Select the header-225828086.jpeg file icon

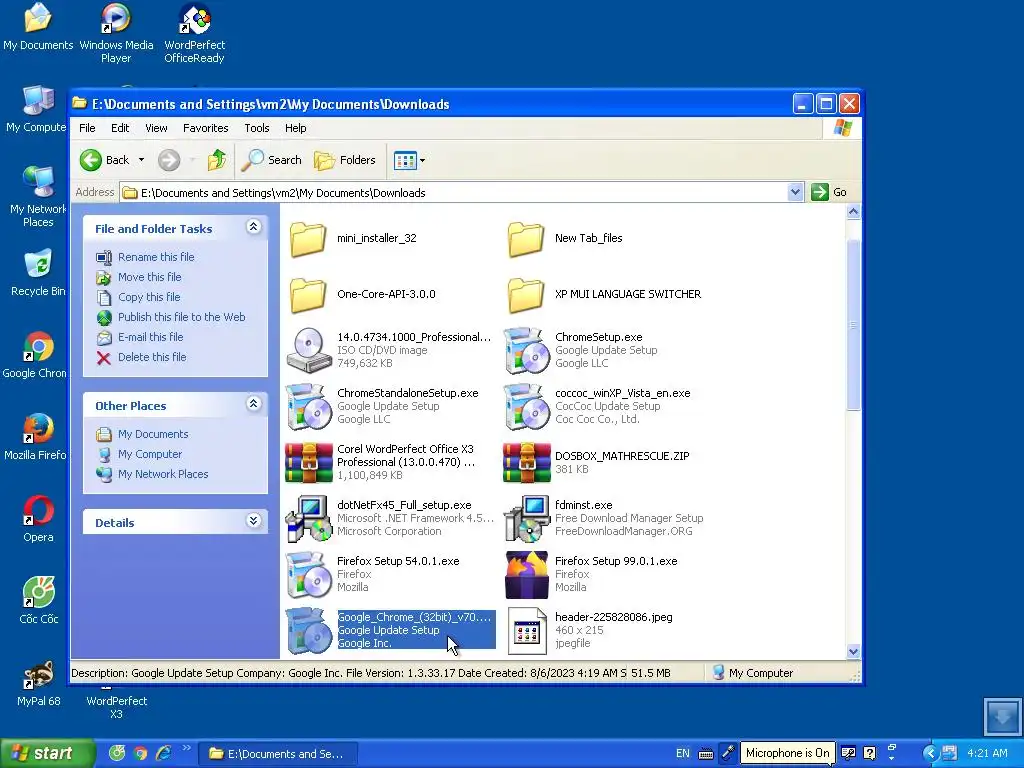point(526,631)
